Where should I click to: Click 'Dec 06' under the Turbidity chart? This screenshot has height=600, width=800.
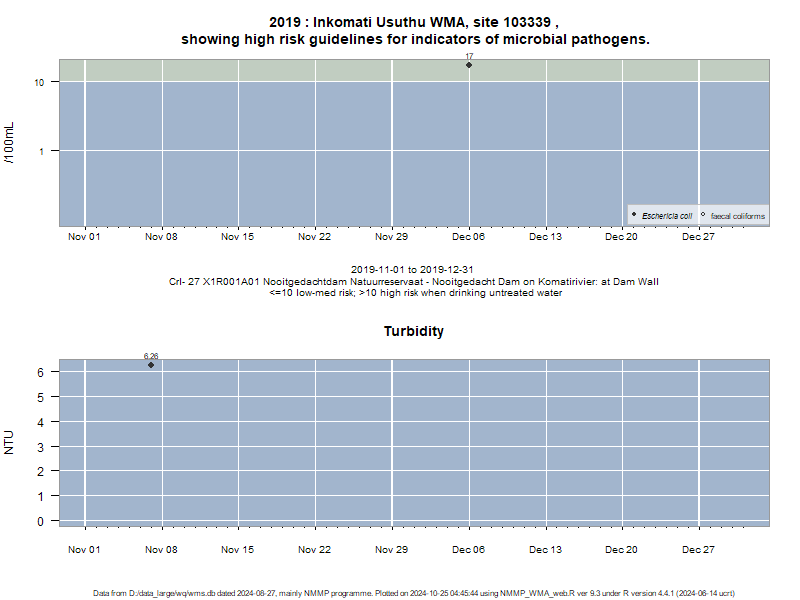click(x=468, y=549)
